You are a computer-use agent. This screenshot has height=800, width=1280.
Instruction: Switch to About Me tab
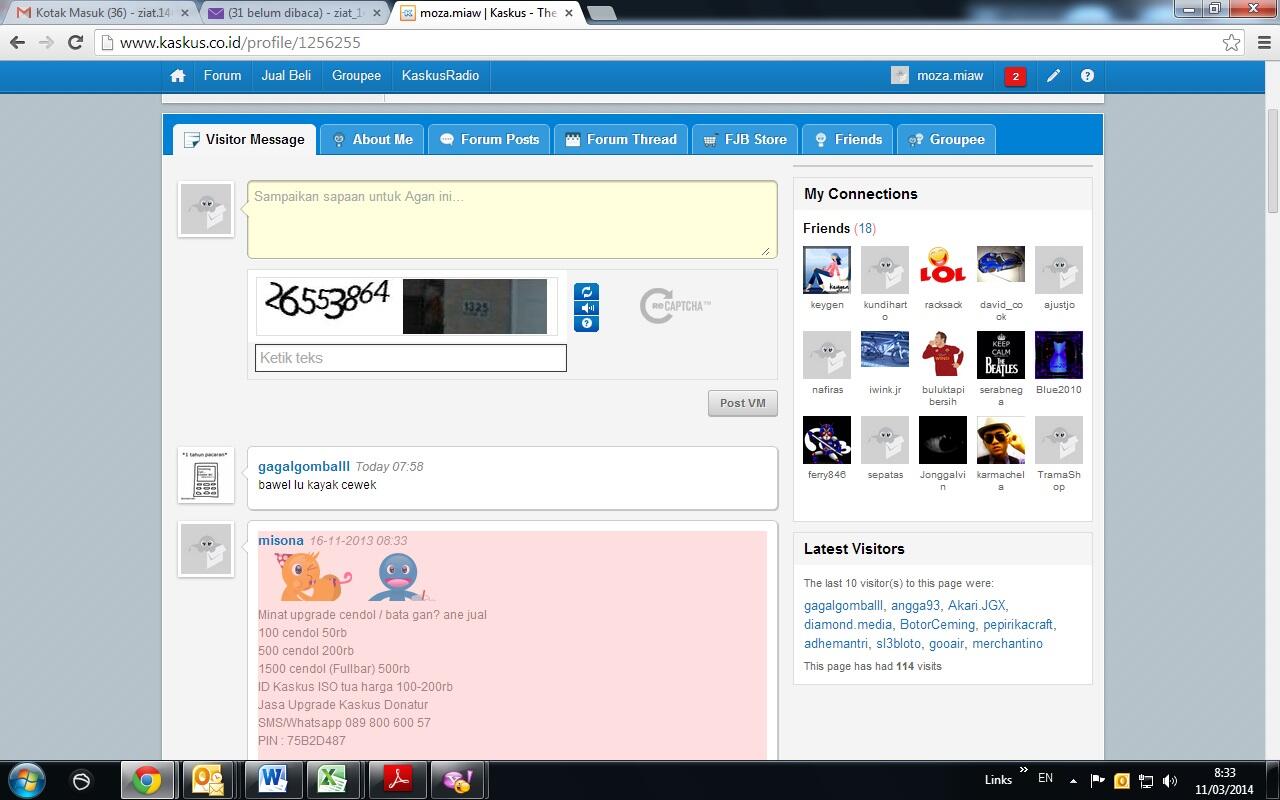click(x=372, y=140)
